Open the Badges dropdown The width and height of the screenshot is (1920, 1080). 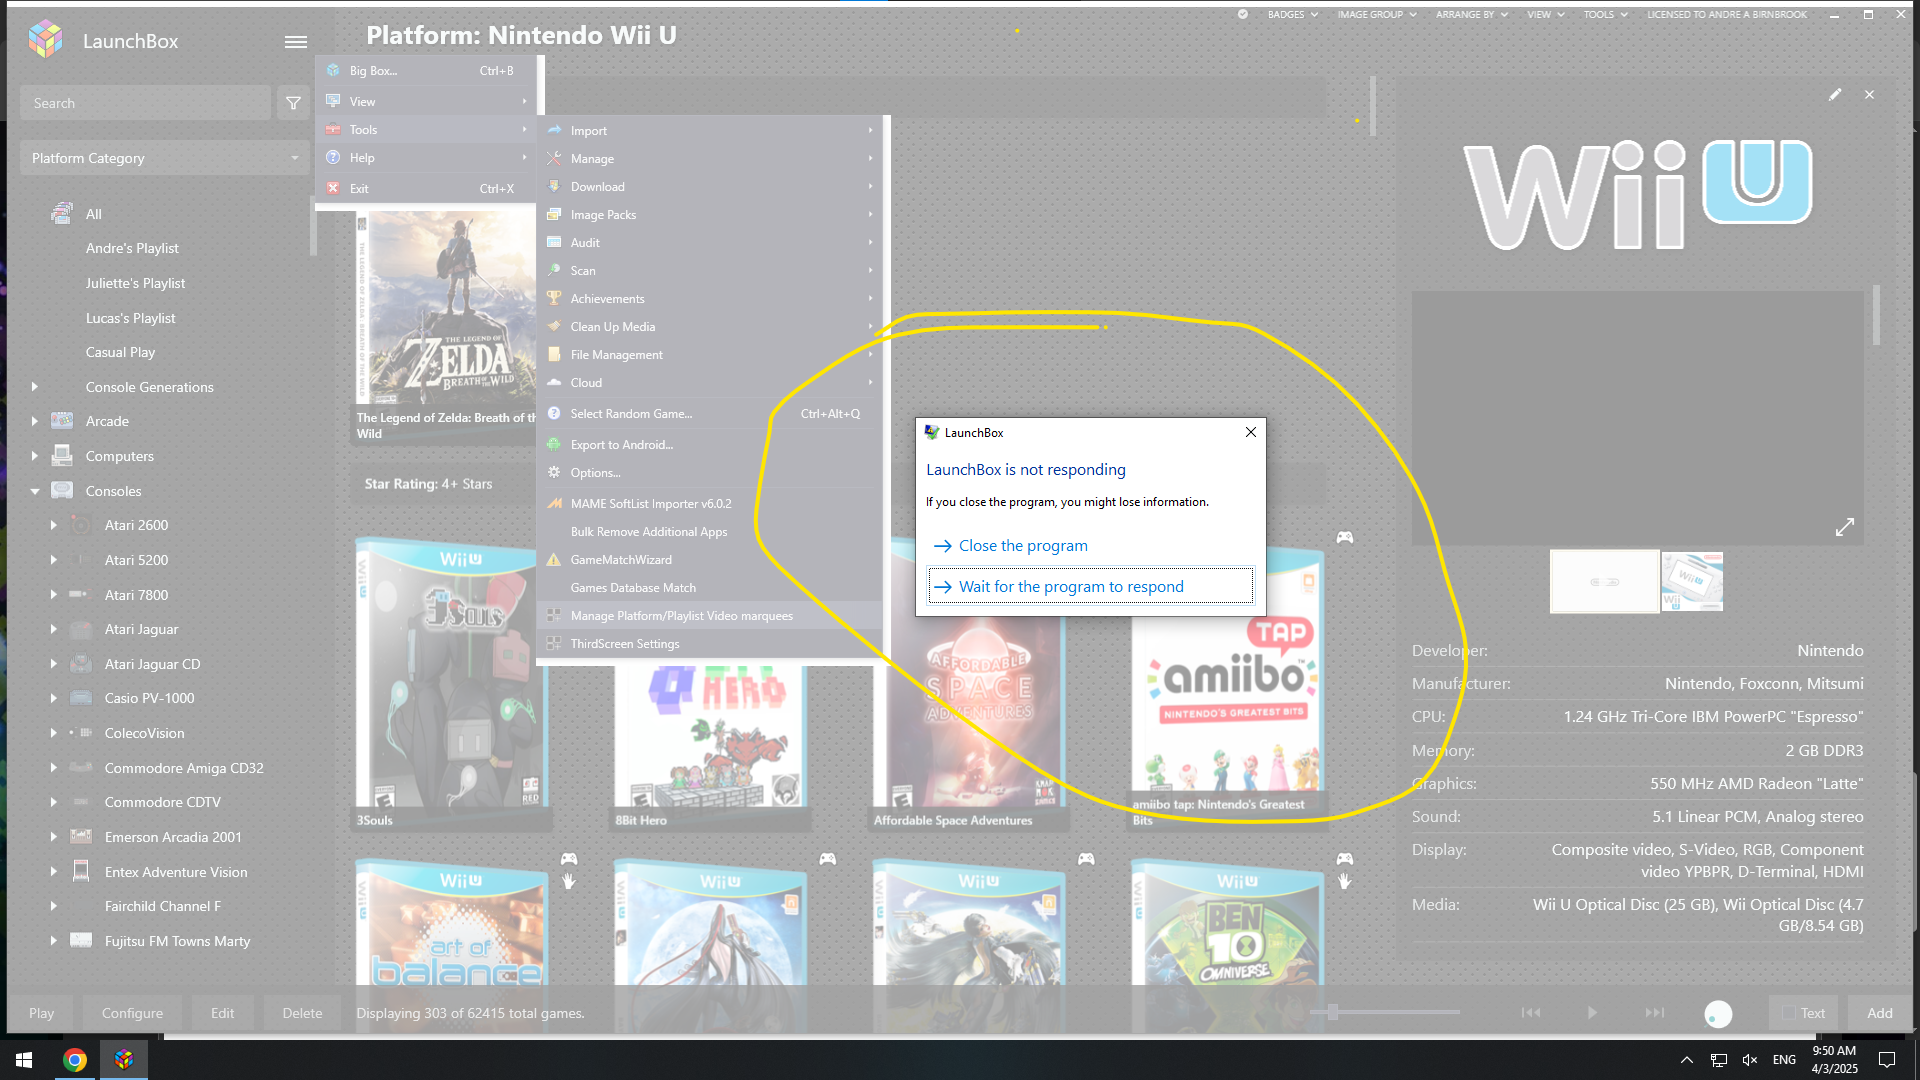1293,15
